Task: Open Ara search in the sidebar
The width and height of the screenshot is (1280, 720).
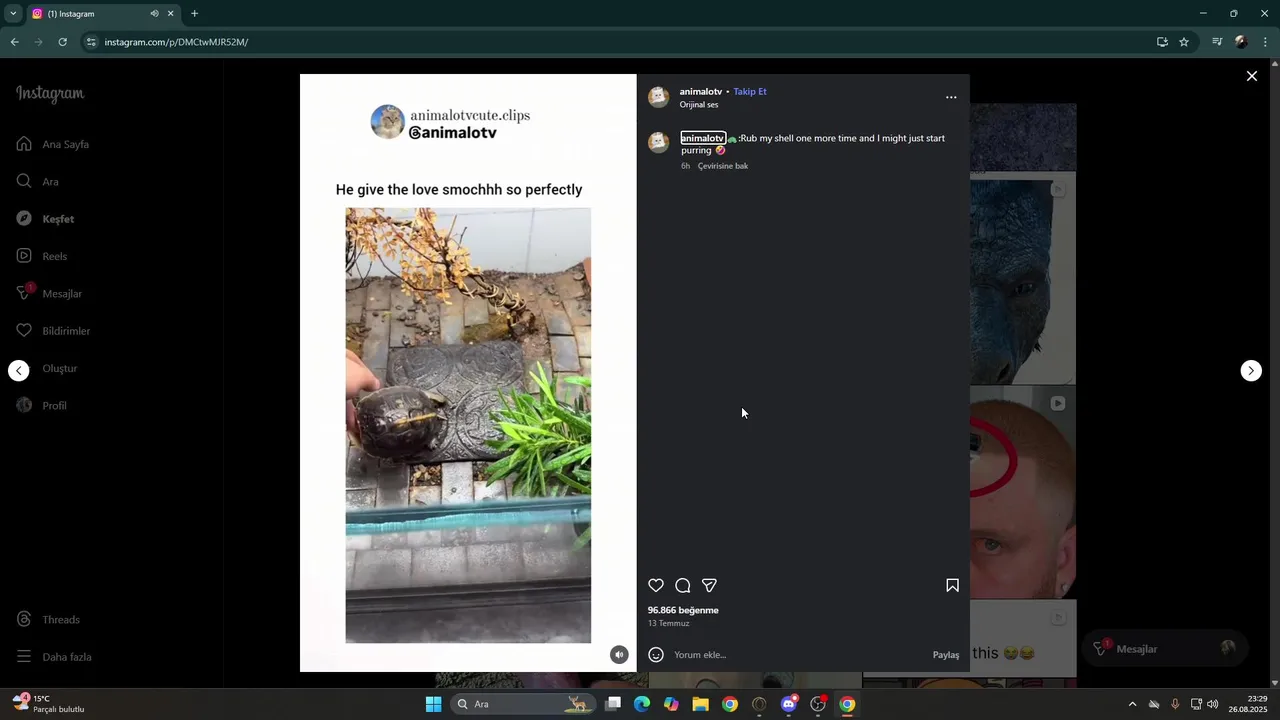Action: coord(38,182)
